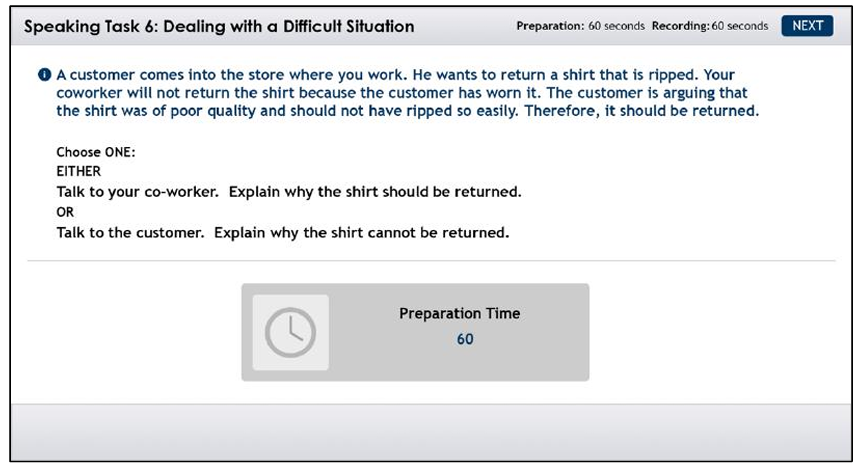Click the 'Choose ONE:' instruction text
866x470 pixels.
point(96,152)
